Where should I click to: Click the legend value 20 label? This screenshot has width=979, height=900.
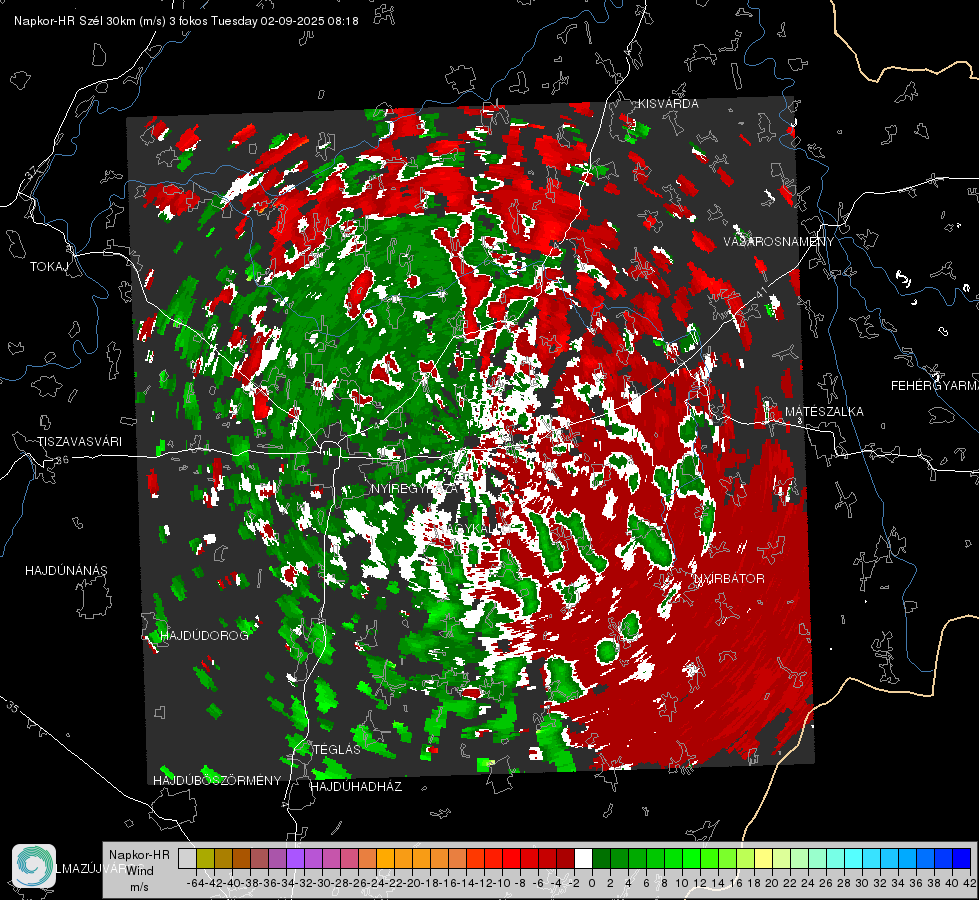click(772, 883)
